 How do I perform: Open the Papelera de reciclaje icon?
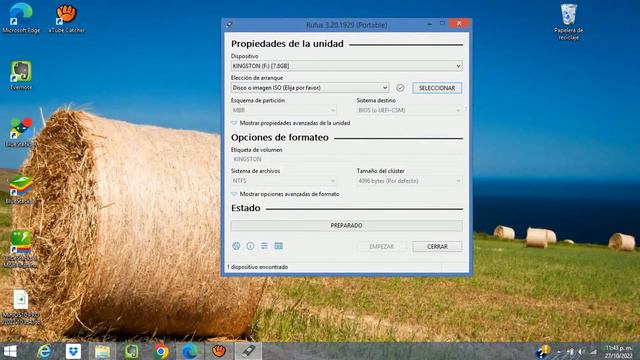point(569,22)
